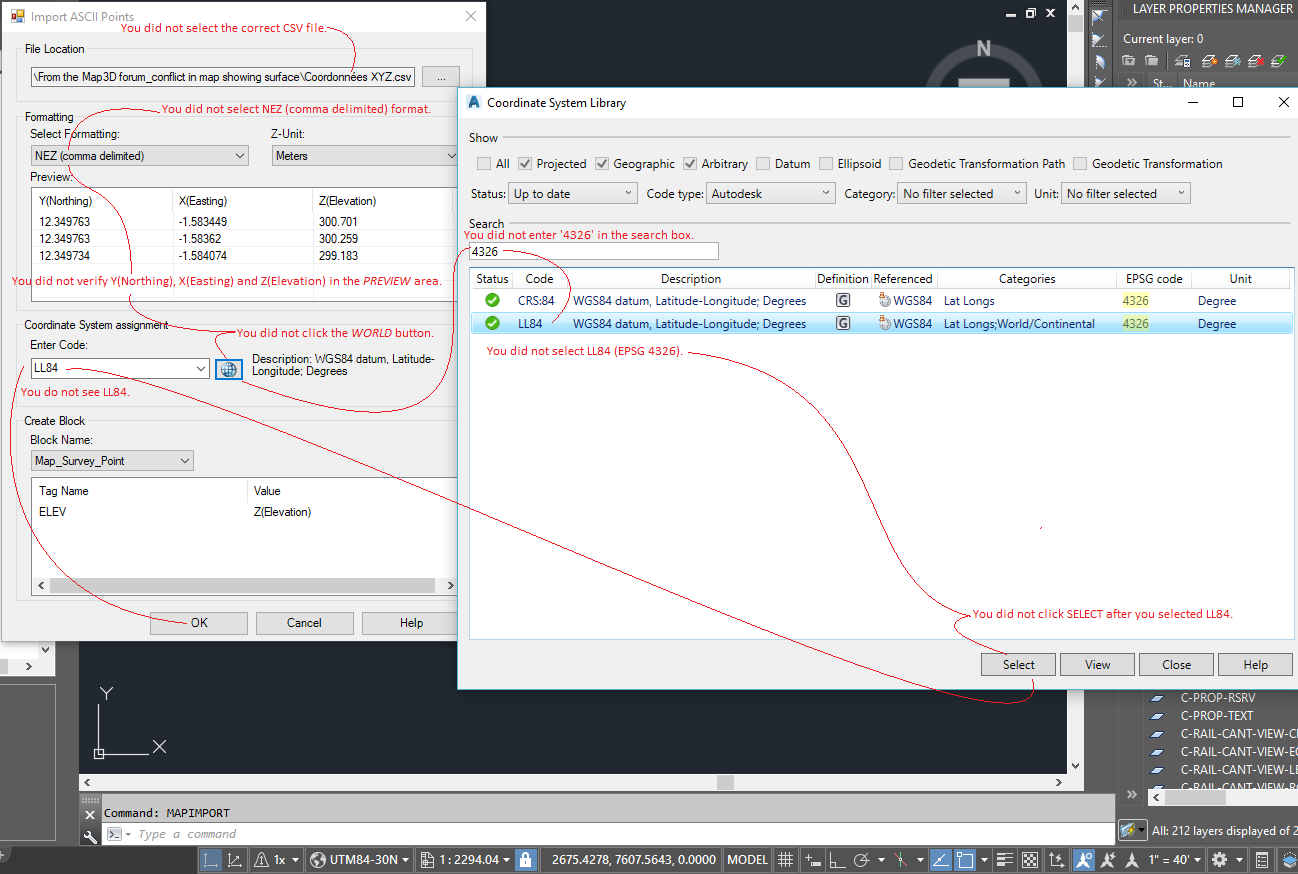Set layer current with the green check icon

tap(1278, 61)
